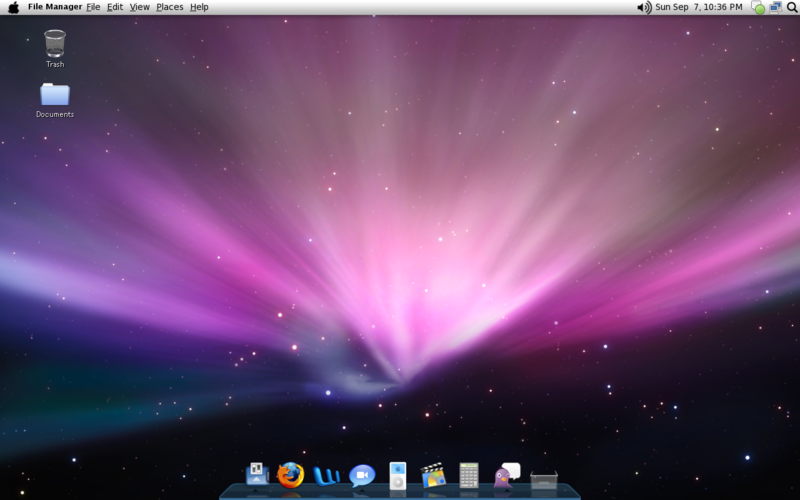
Task: Launch the blue W word processor dock icon
Action: point(327,476)
